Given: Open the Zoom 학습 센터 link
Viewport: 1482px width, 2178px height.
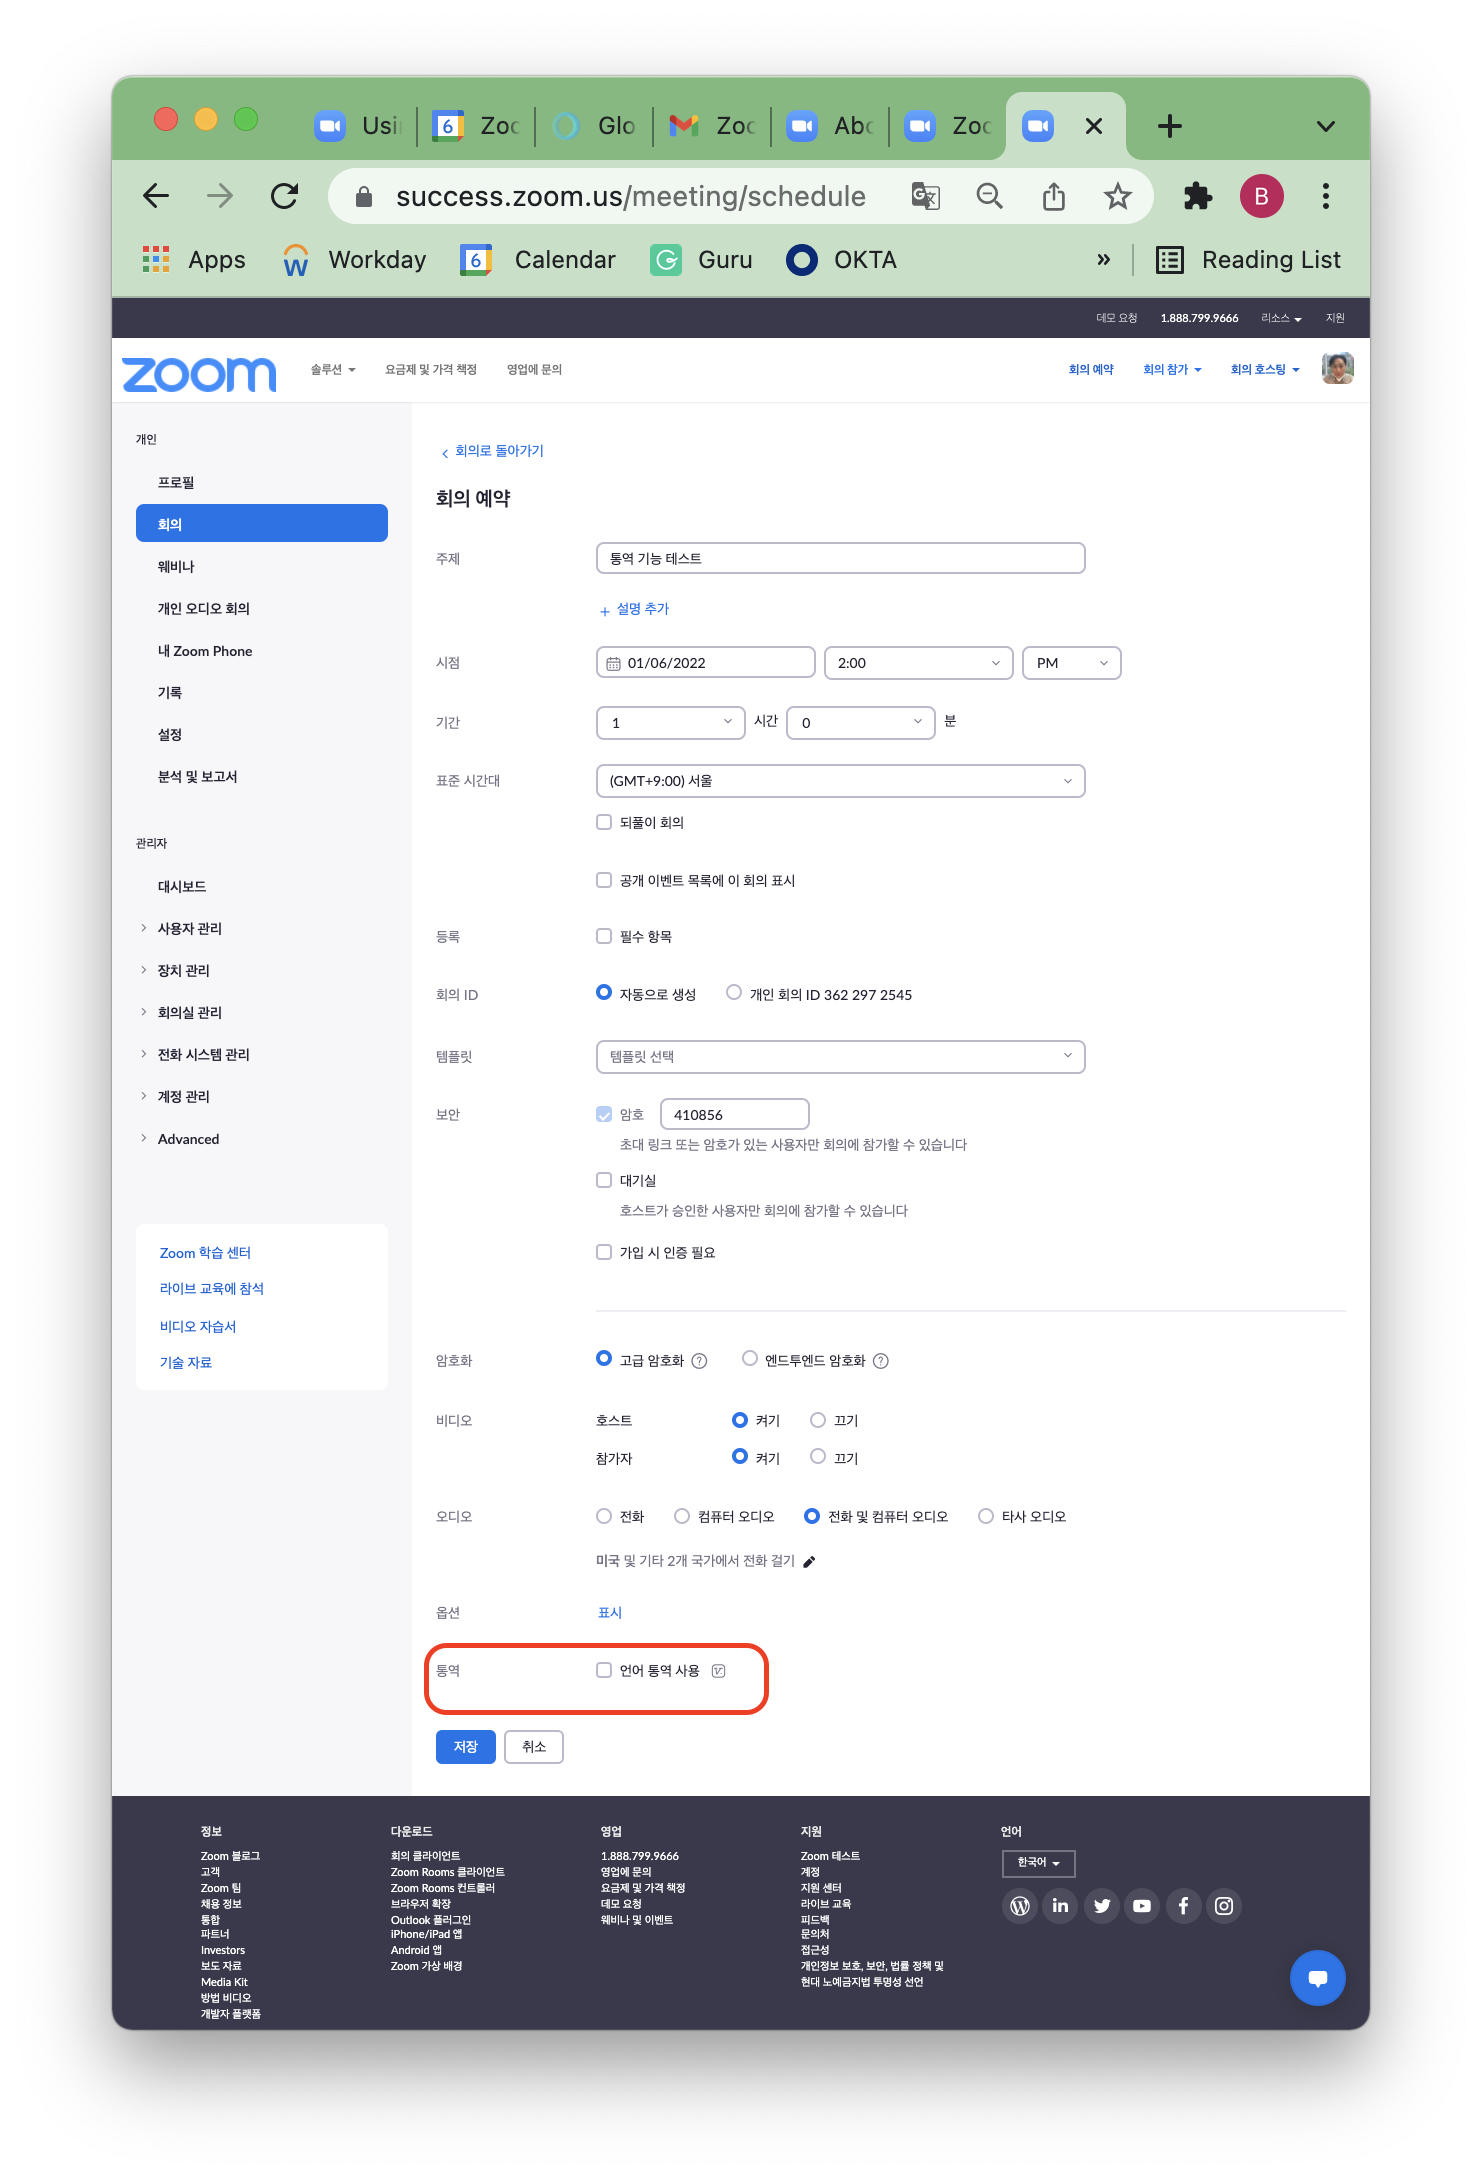Looking at the screenshot, I should click(x=205, y=1253).
